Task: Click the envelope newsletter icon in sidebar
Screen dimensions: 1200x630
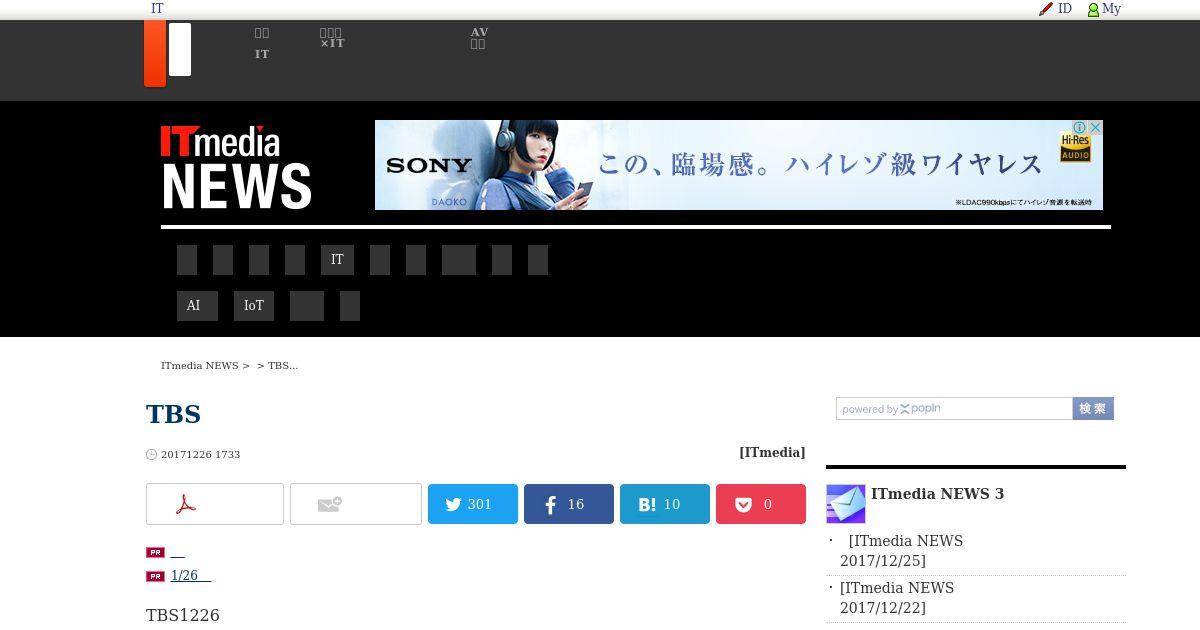Action: [x=845, y=504]
